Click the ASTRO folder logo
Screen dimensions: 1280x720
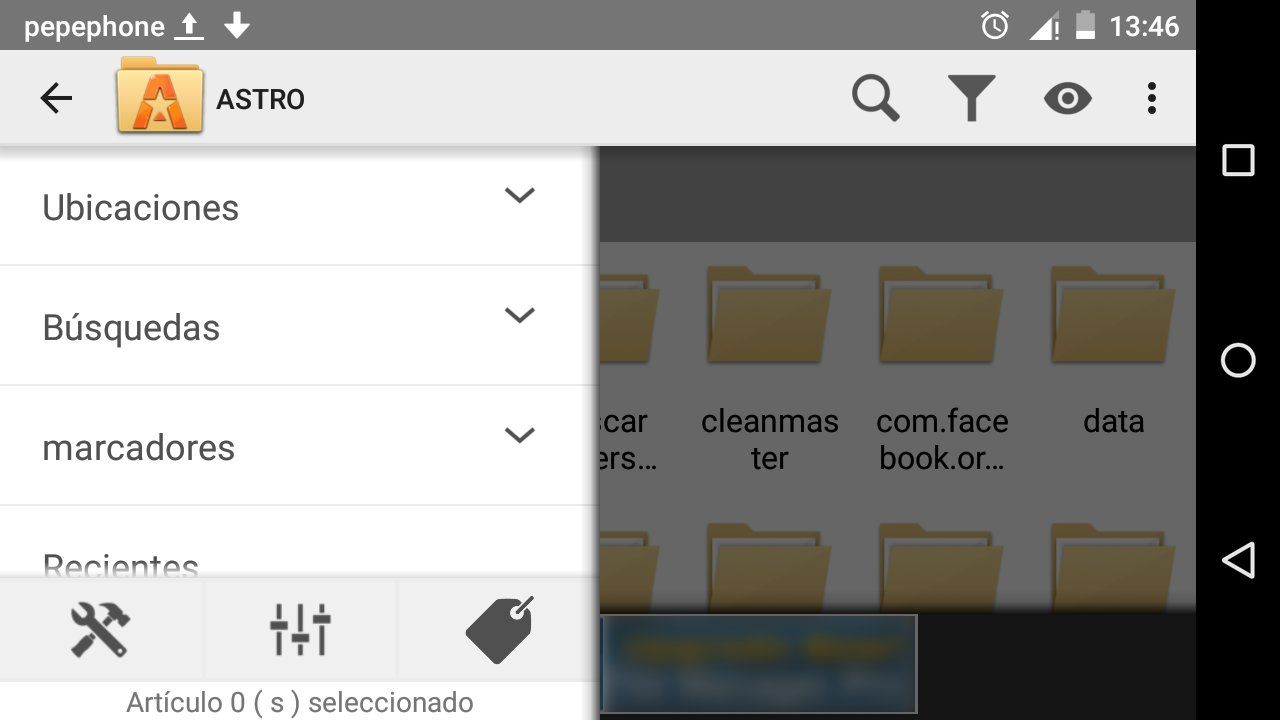(x=160, y=96)
